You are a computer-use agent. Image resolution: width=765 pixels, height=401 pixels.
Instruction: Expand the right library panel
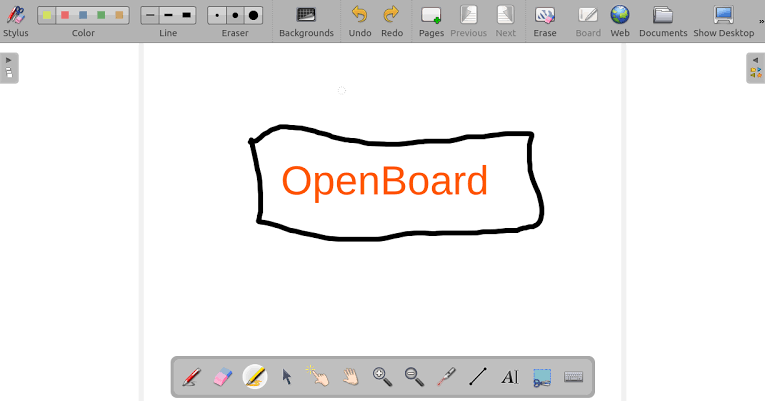(x=756, y=68)
